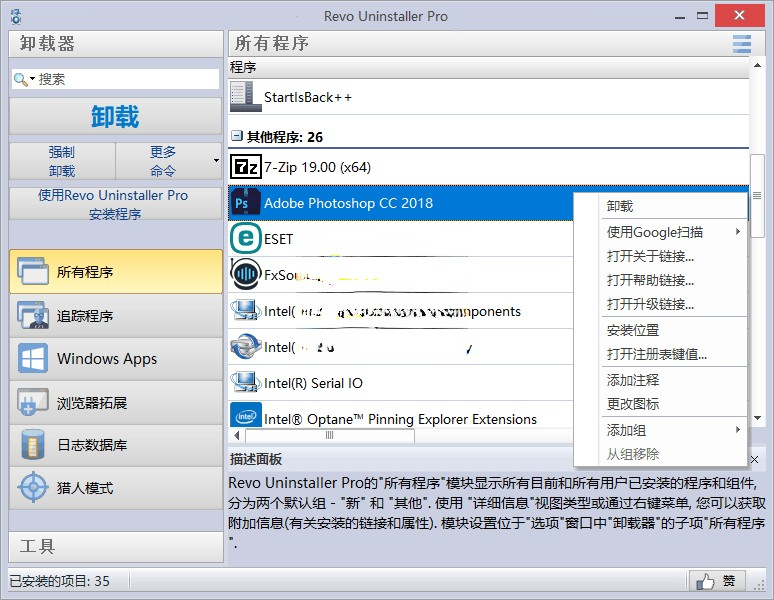The width and height of the screenshot is (774, 600).
Task: Open the 更多命令 dropdown arrow
Action: pos(216,161)
